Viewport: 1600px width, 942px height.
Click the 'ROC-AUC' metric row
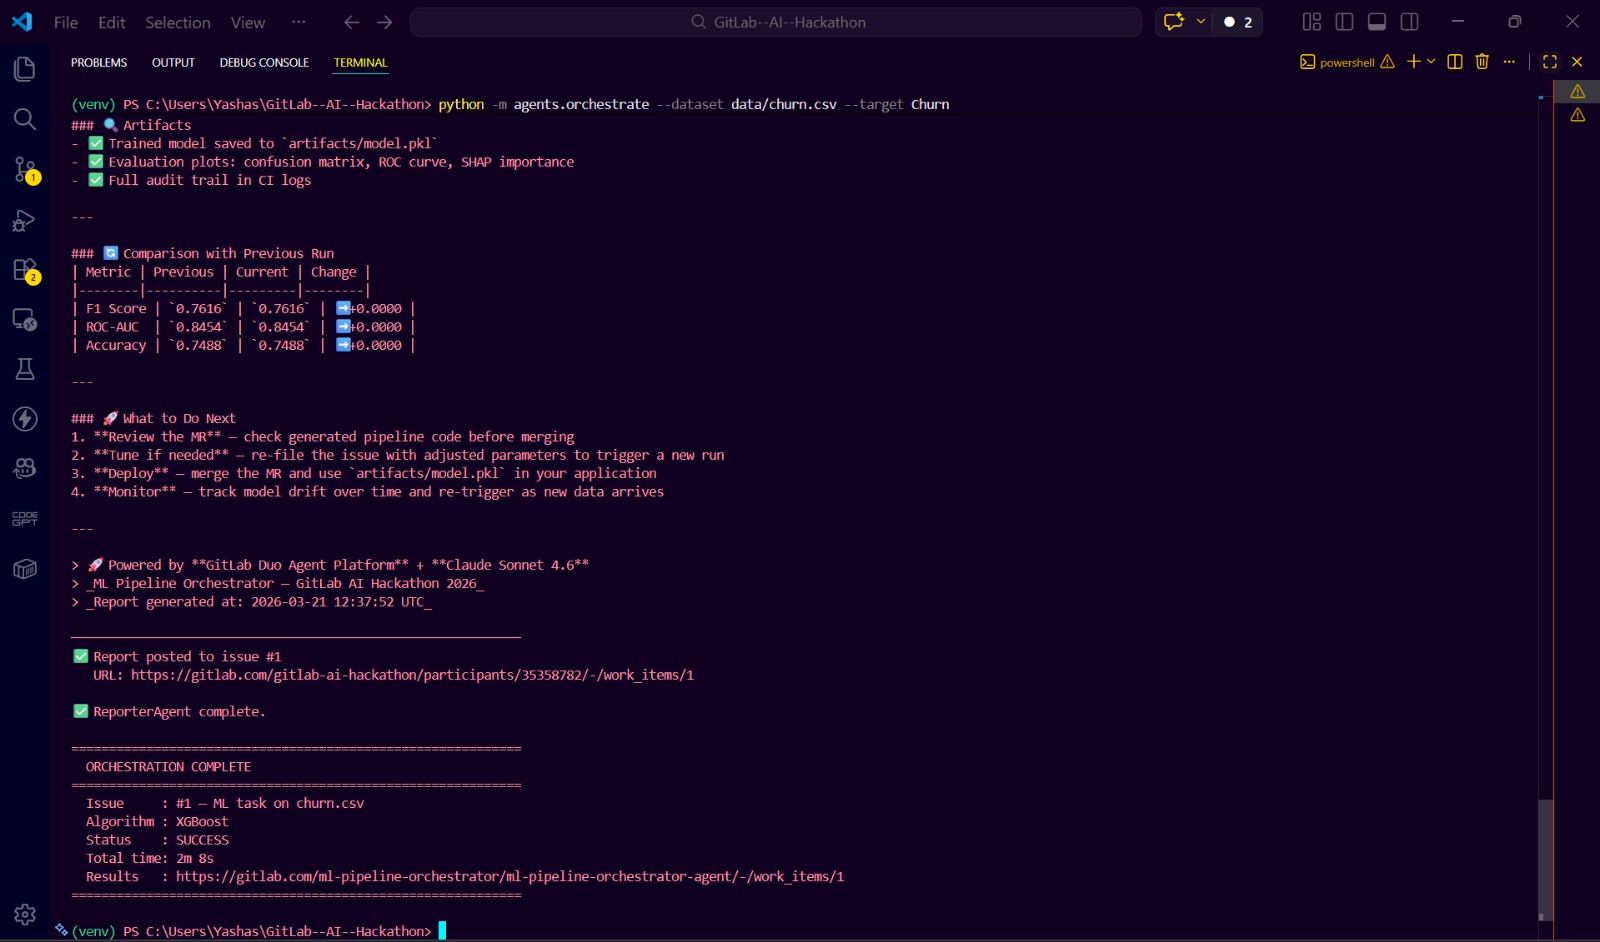coord(243,327)
